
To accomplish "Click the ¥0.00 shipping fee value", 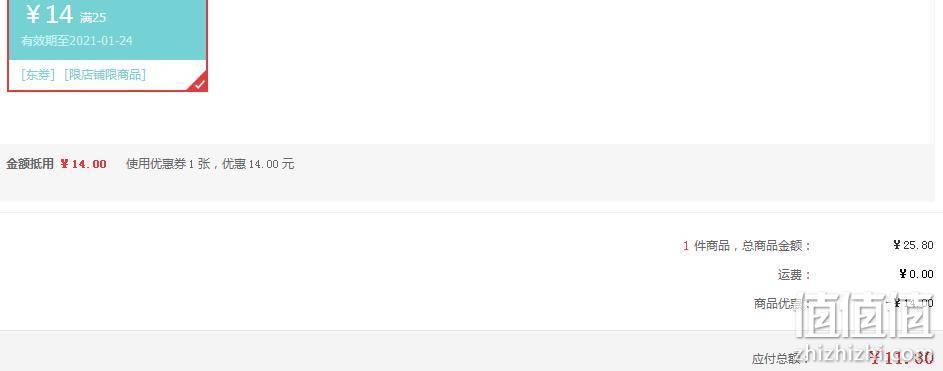I will pyautogui.click(x=917, y=274).
